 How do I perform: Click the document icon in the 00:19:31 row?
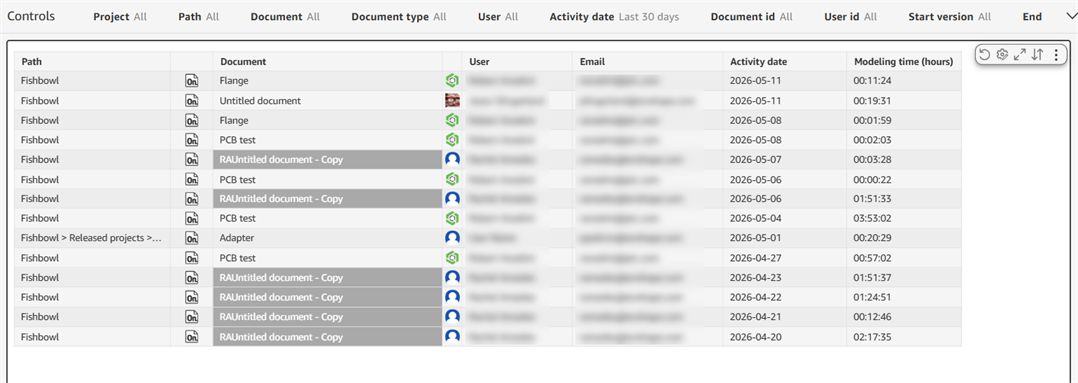coord(192,101)
